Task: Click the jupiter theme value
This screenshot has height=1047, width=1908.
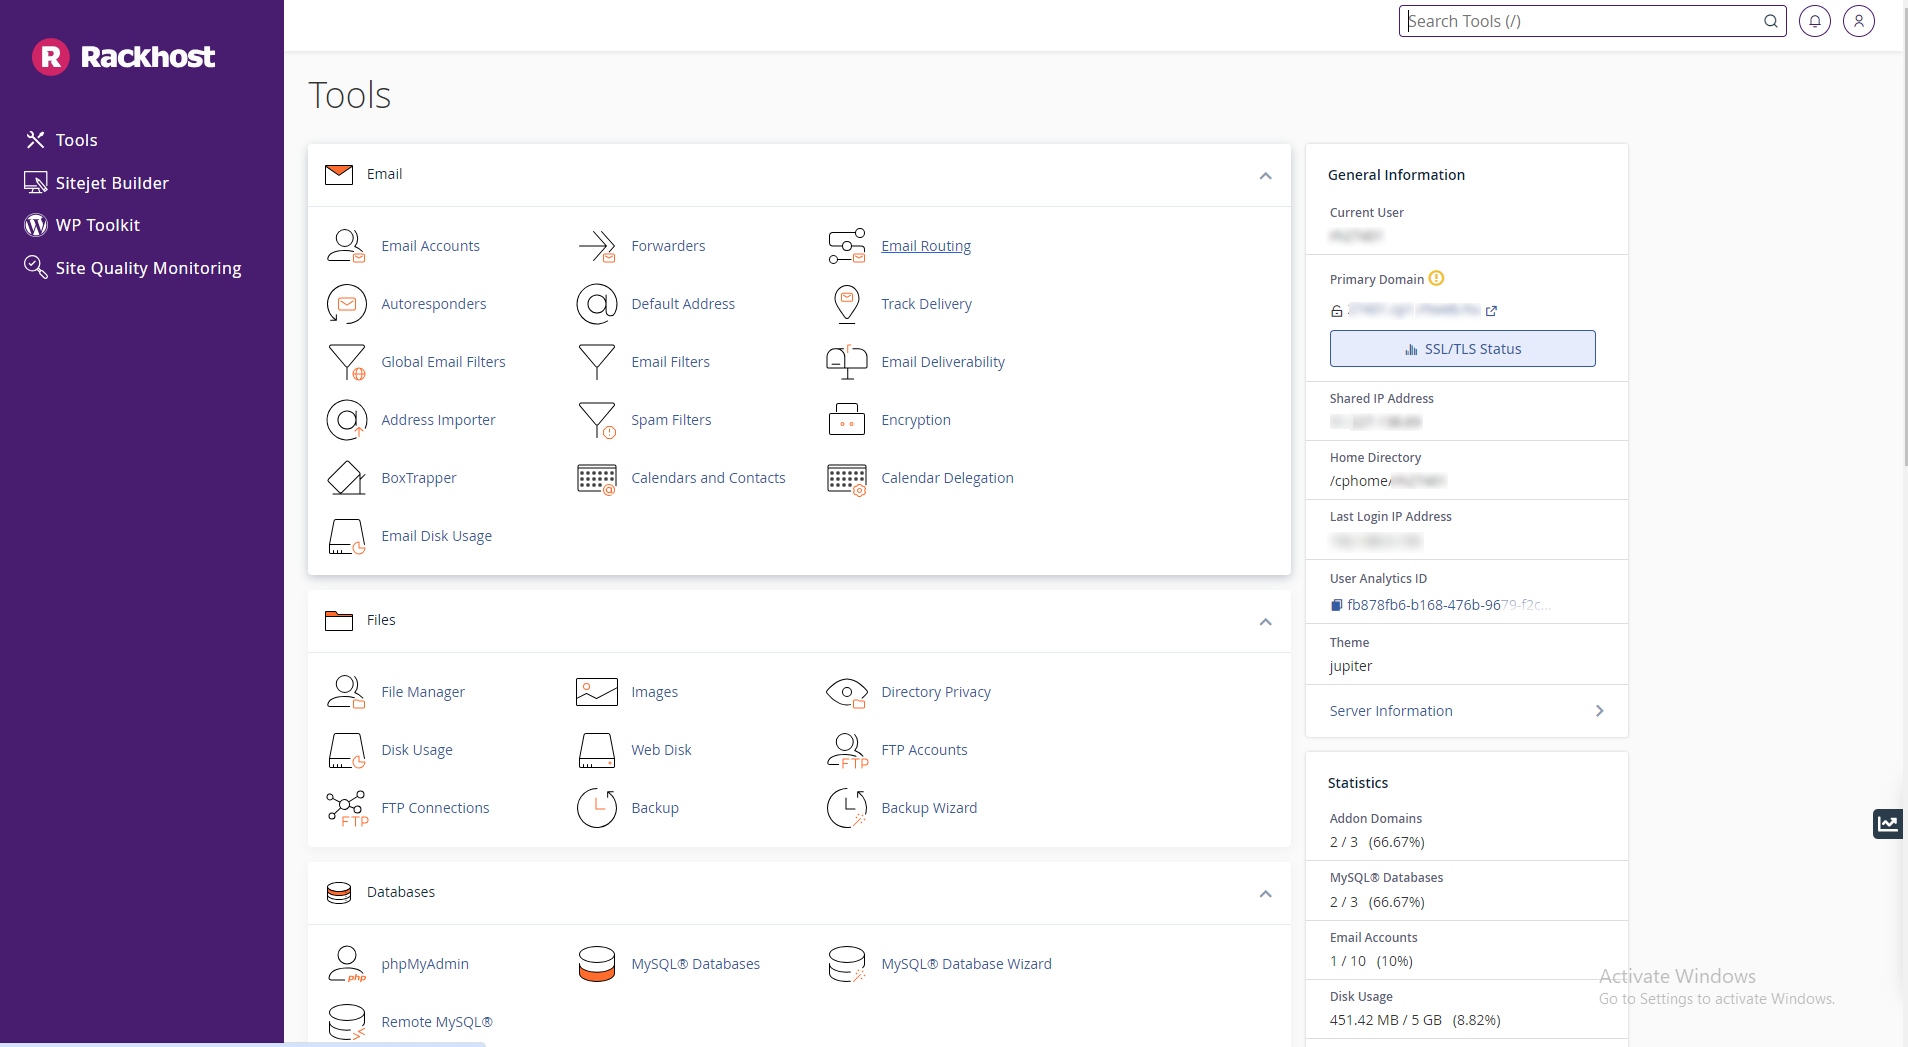Action: click(1350, 666)
